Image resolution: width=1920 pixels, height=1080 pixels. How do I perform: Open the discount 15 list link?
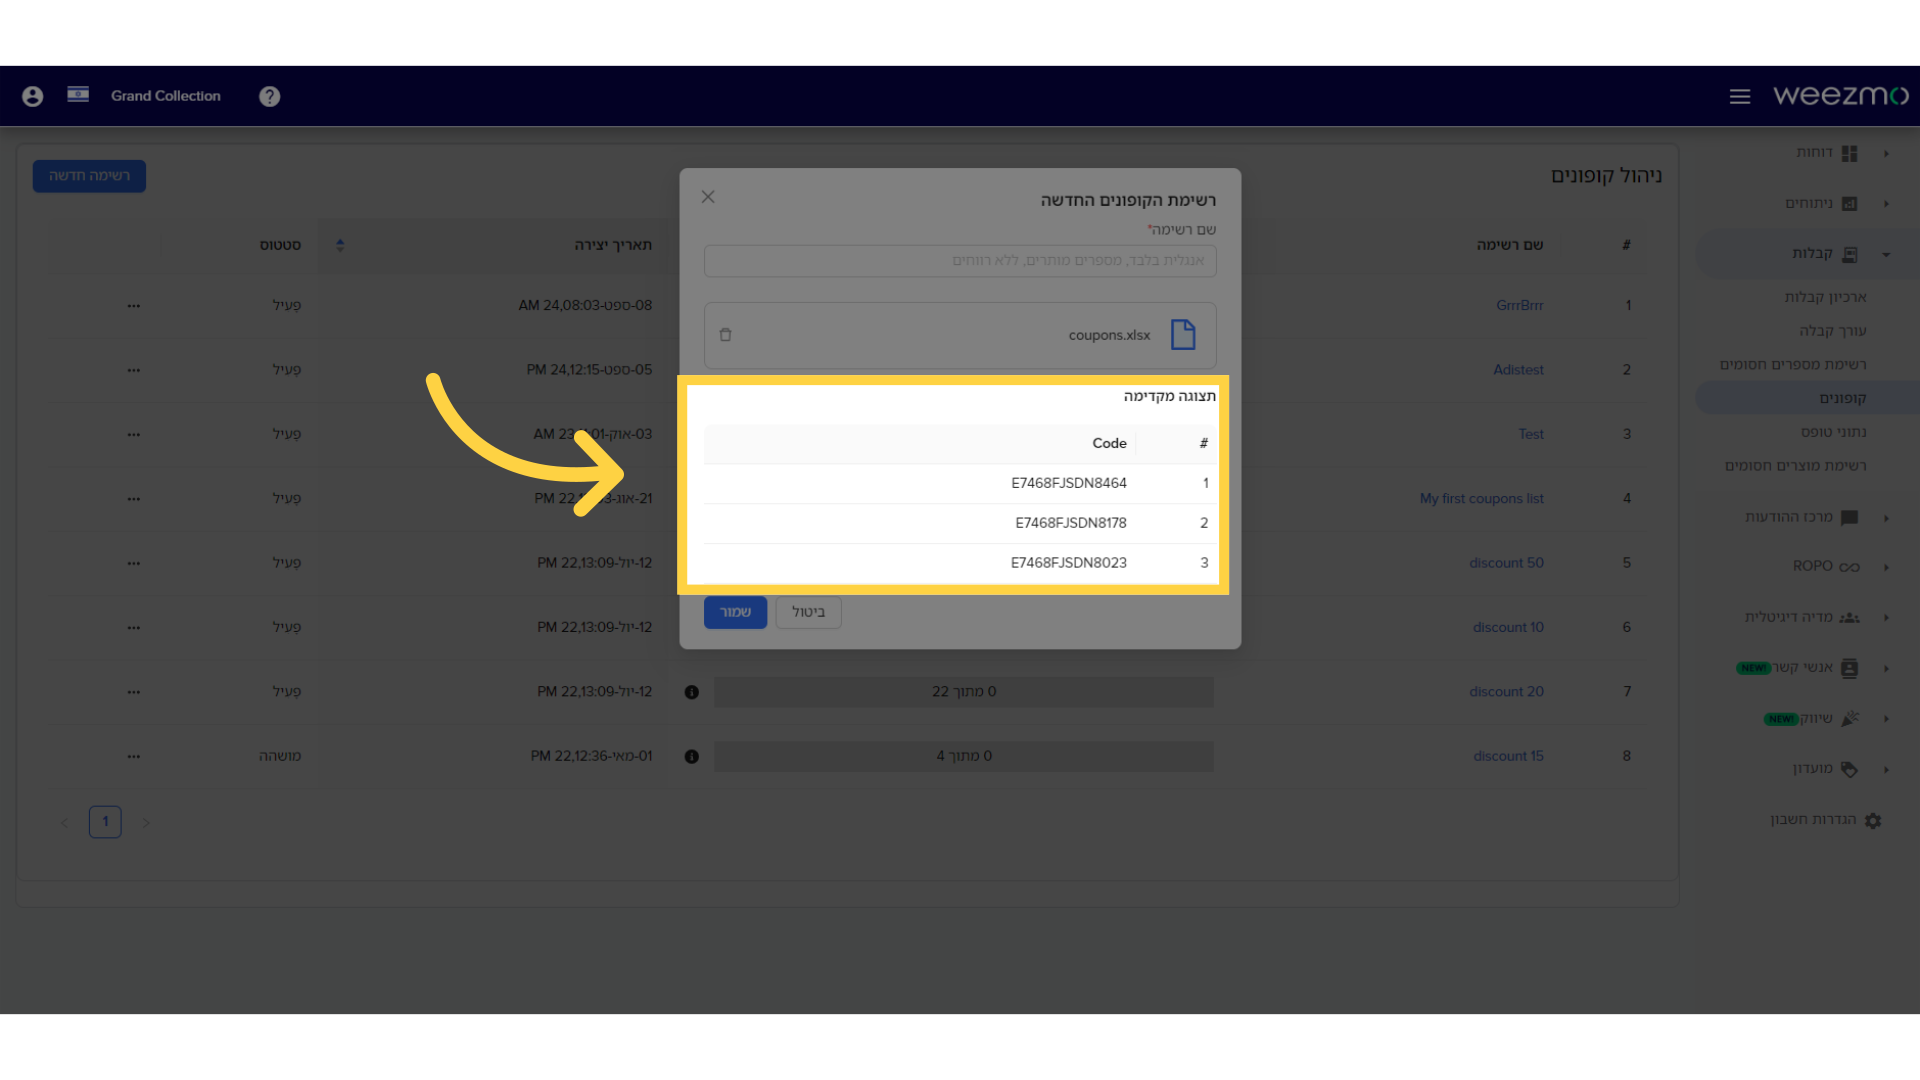click(x=1508, y=756)
